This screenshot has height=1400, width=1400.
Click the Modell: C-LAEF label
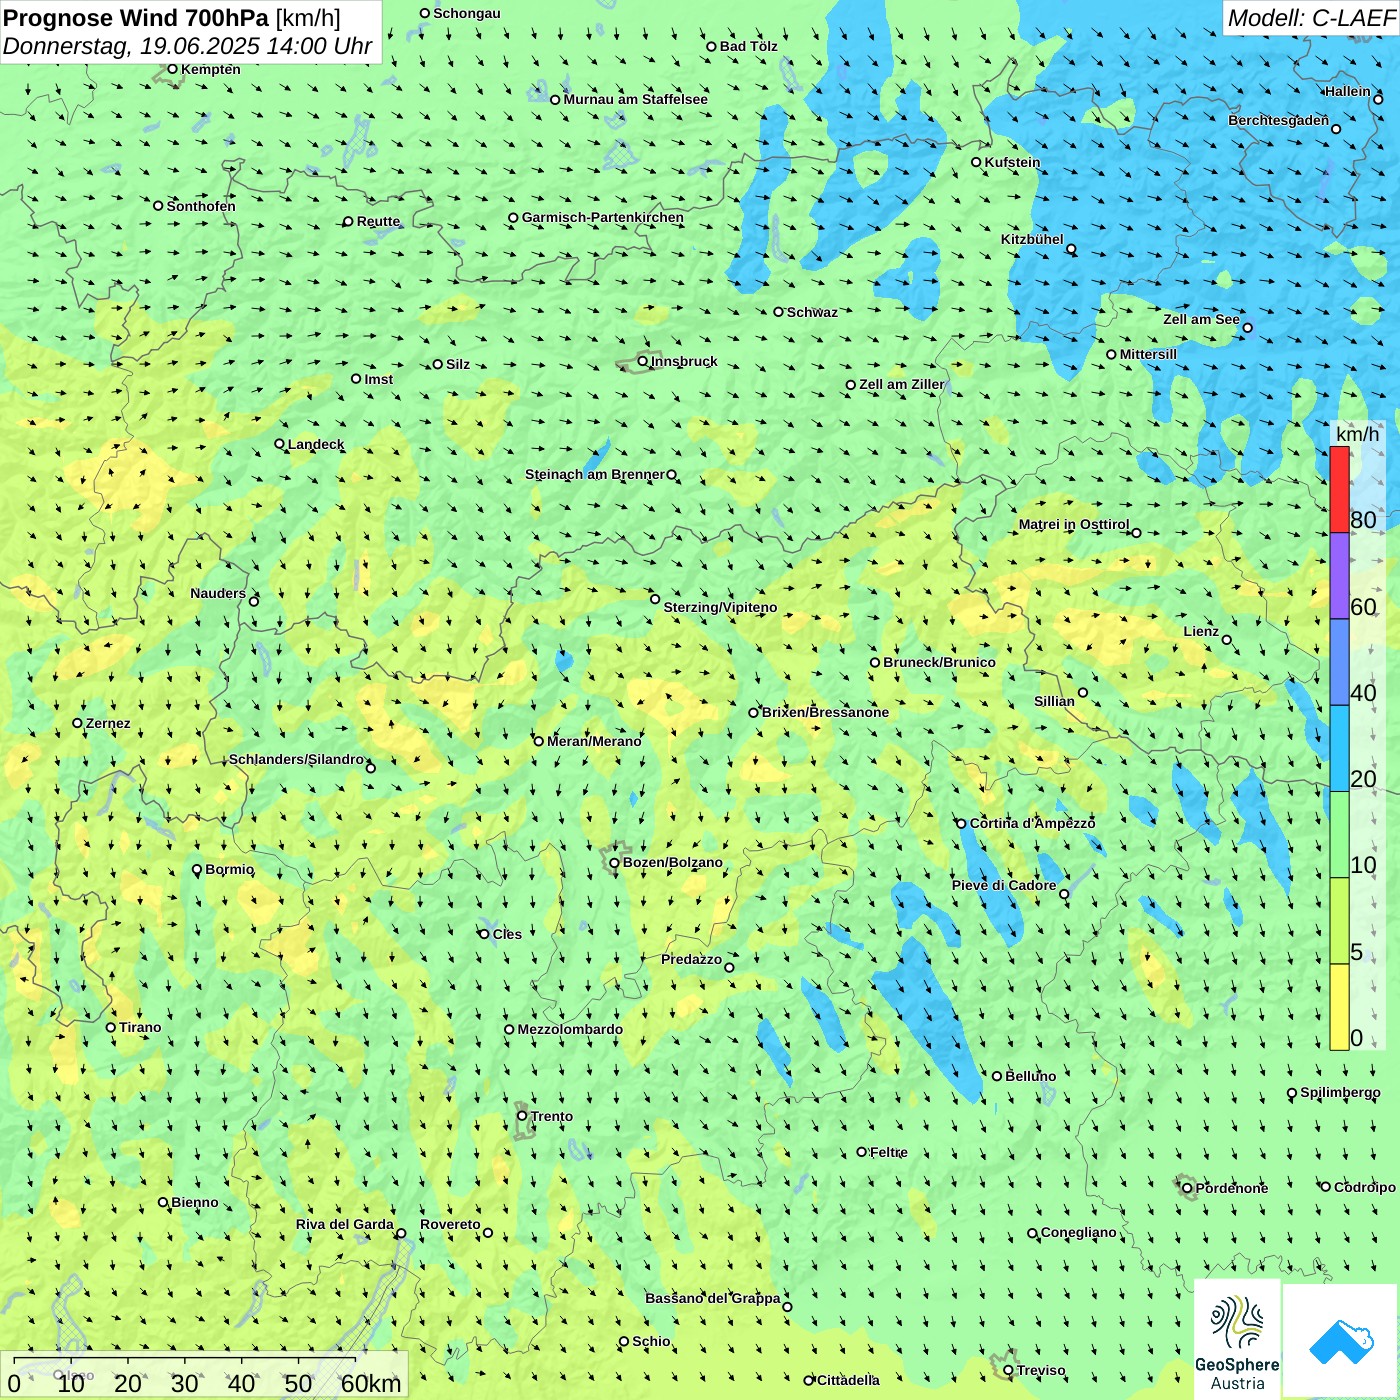coord(1311,18)
